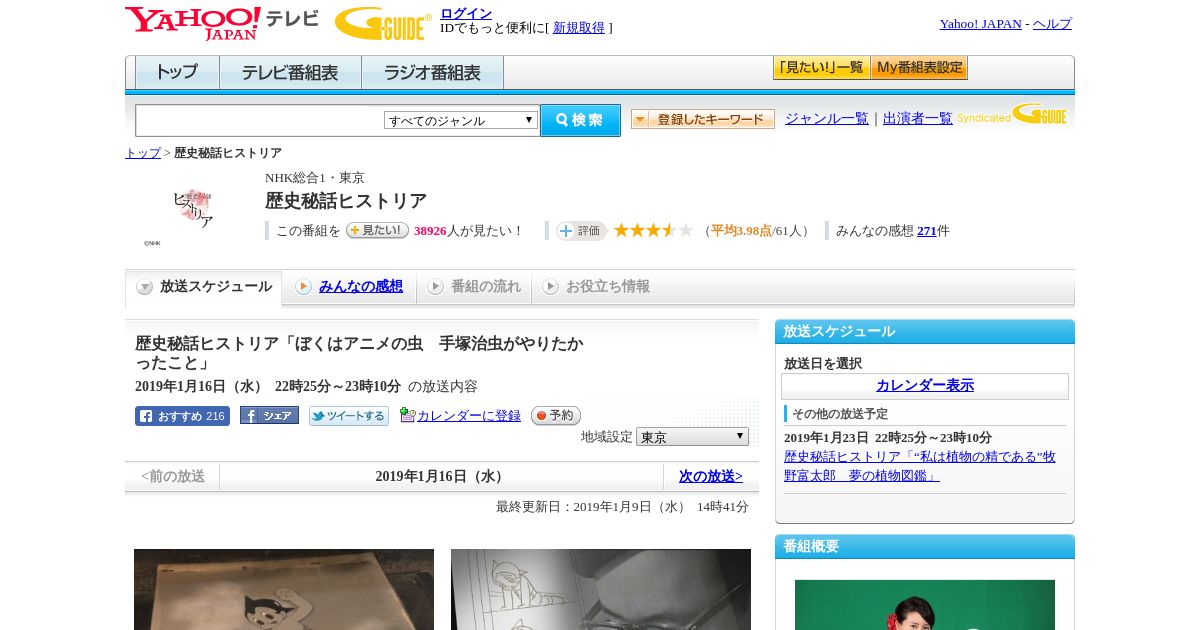Rate using the star rating bar
This screenshot has height=630, width=1200.
(653, 231)
